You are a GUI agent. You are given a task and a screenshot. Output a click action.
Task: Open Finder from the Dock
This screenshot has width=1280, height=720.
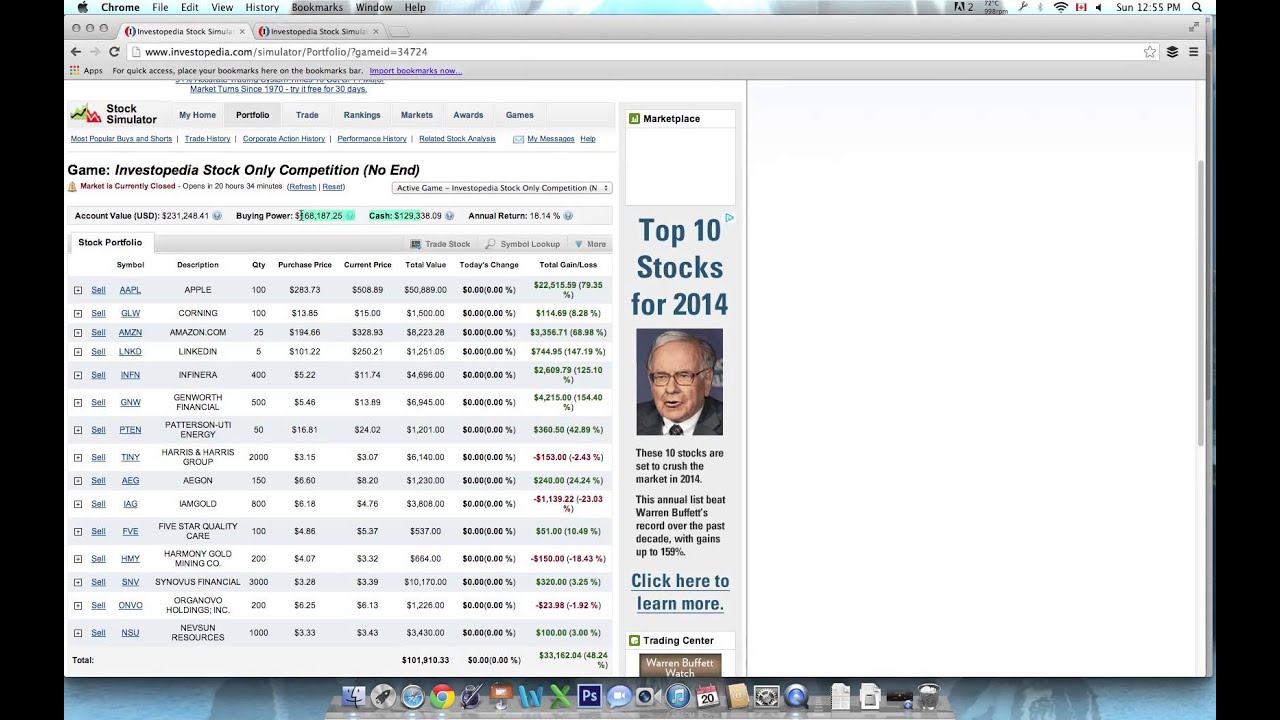353,697
